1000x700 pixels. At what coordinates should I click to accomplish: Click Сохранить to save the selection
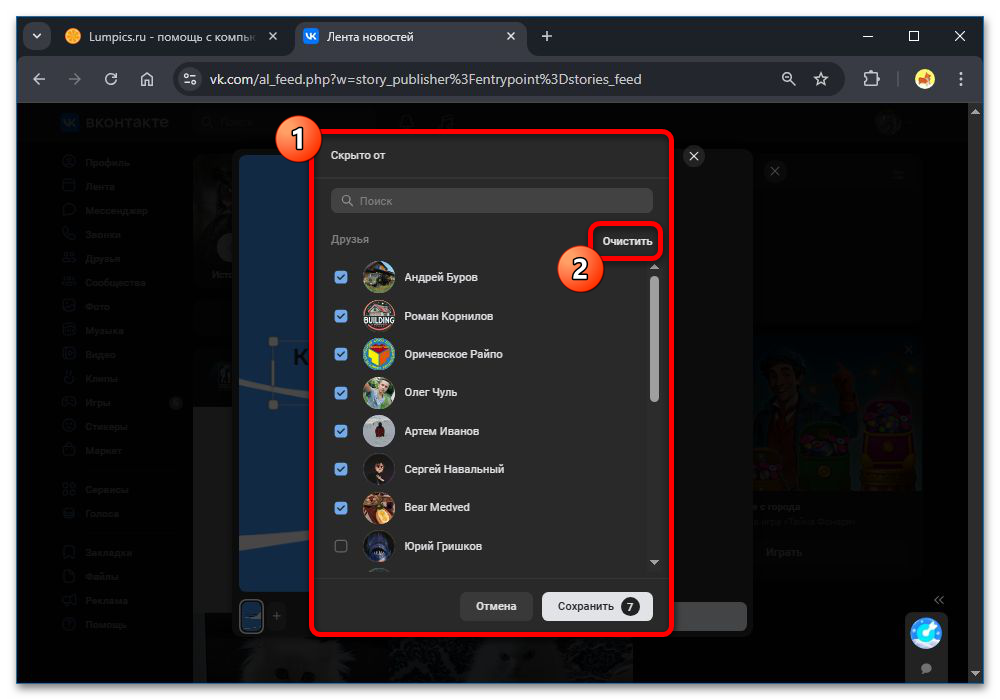click(596, 606)
